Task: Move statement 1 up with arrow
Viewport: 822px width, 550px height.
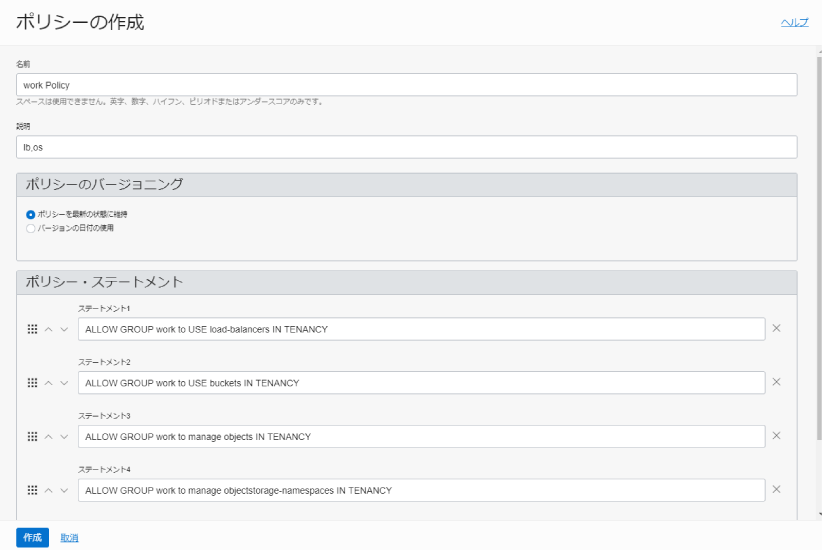Action: coord(49,329)
